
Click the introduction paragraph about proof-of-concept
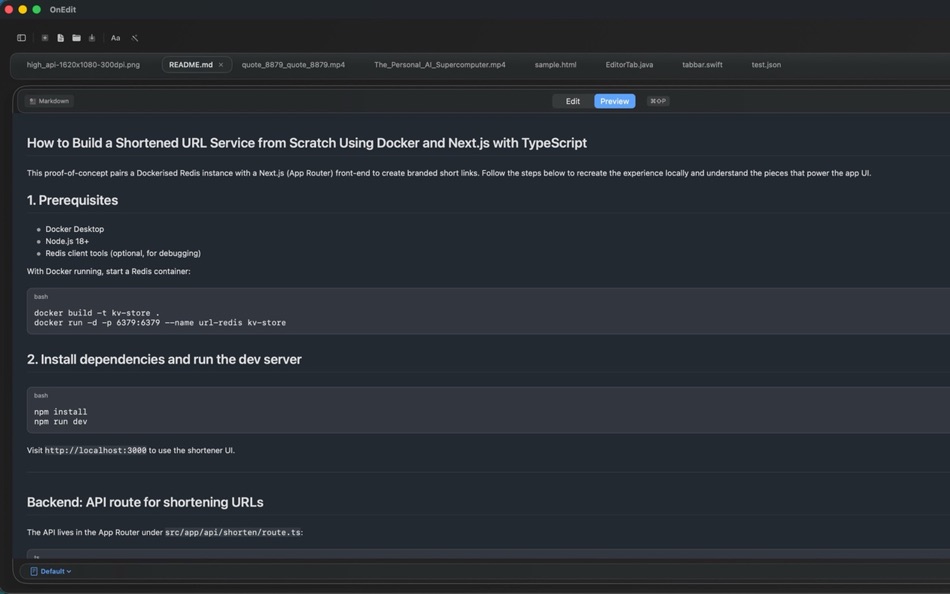(x=449, y=173)
